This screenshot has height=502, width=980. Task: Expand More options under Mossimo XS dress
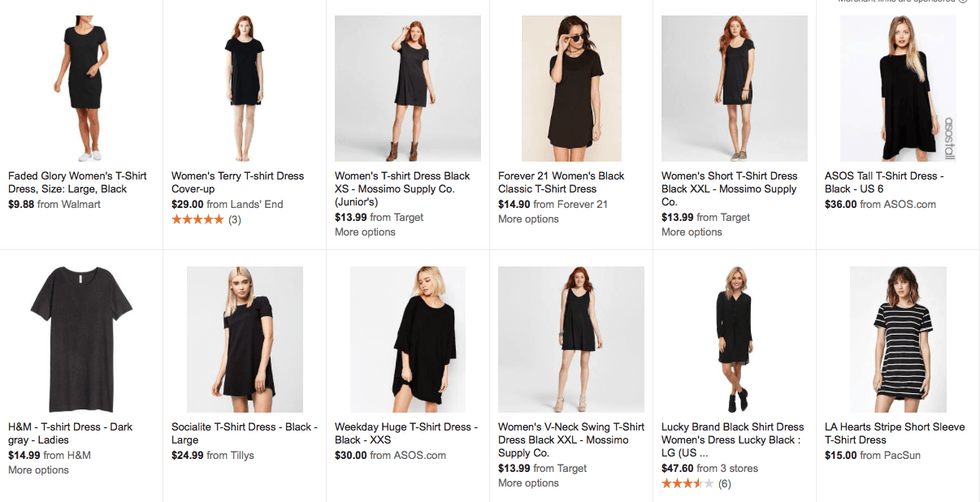click(365, 232)
